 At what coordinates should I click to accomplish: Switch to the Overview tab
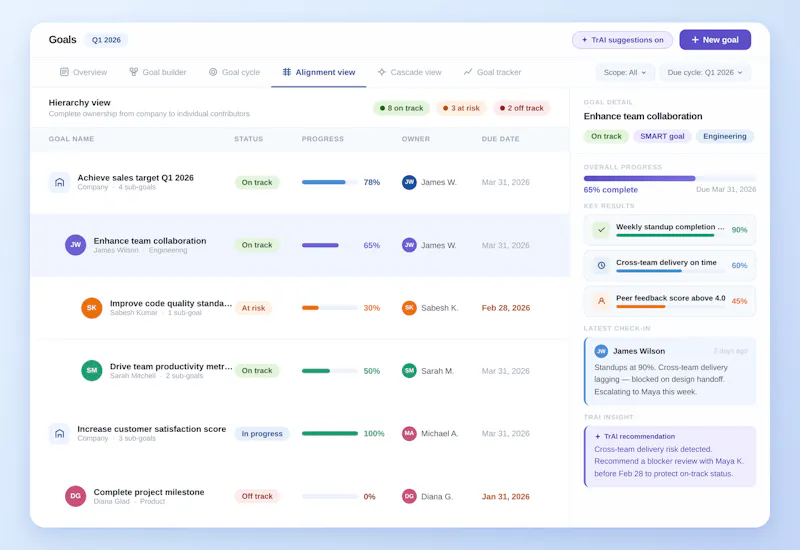point(84,72)
